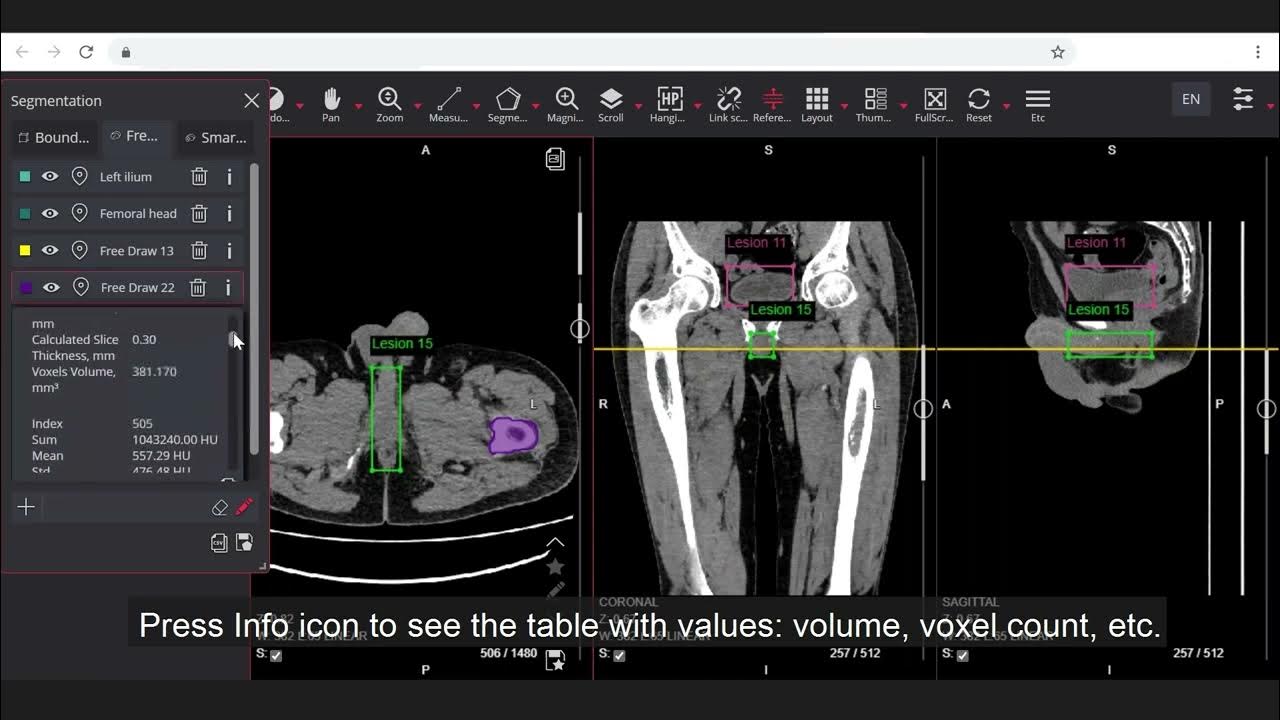Expand the Reset dropdown arrow
The height and width of the screenshot is (720, 1280).
click(x=1006, y=106)
